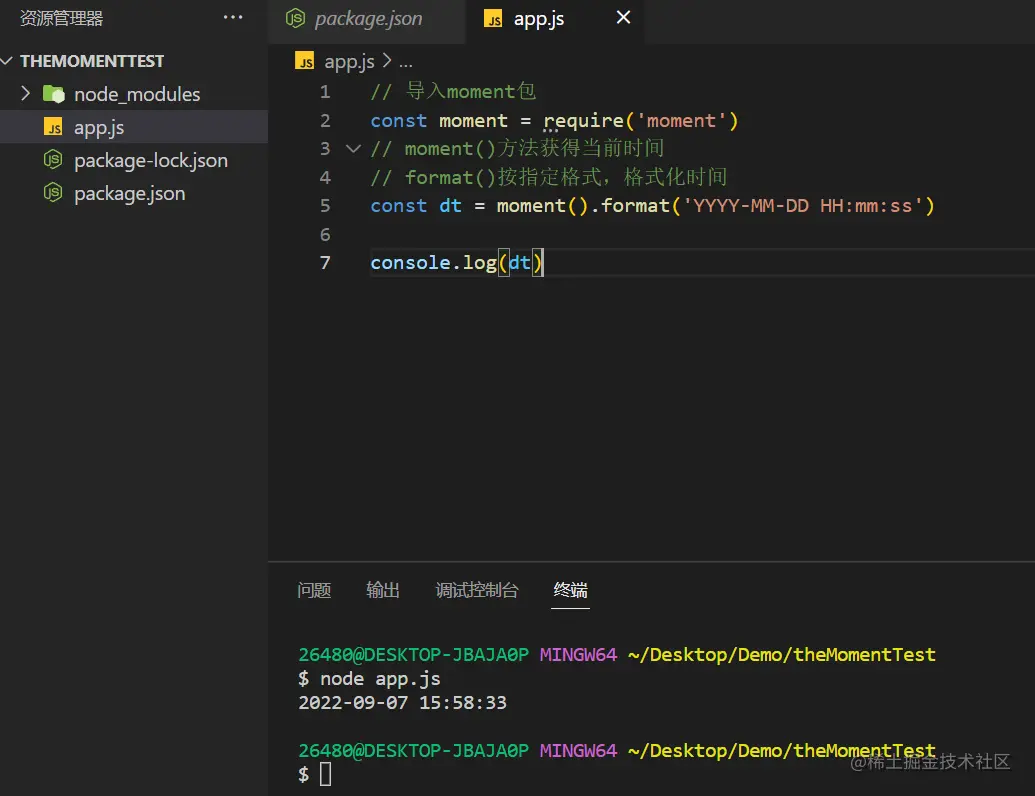Viewport: 1035px width, 796px height.
Task: Select the 终端 (Terminal) panel tab
Action: pyautogui.click(x=570, y=590)
